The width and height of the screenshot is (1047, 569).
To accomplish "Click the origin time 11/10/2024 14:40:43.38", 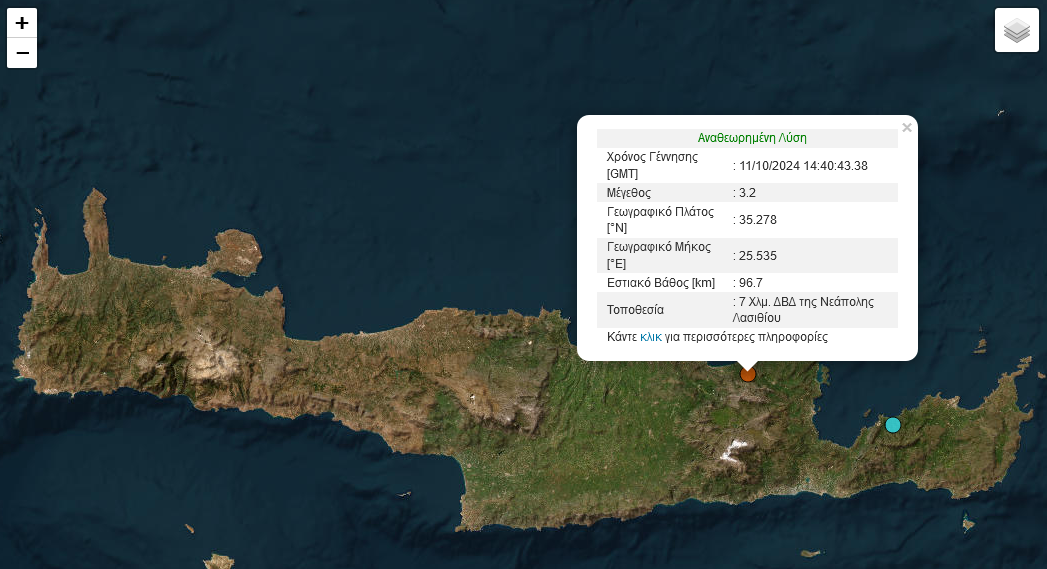I will point(803,166).
